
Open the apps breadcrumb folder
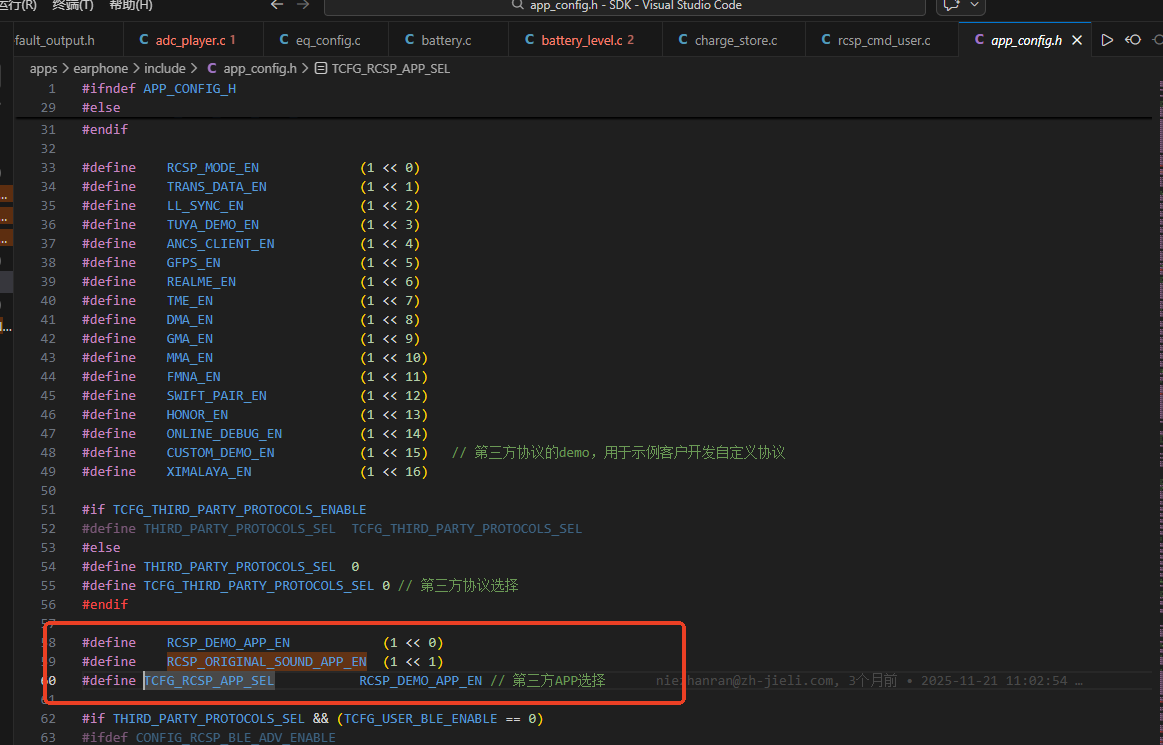[x=44, y=68]
